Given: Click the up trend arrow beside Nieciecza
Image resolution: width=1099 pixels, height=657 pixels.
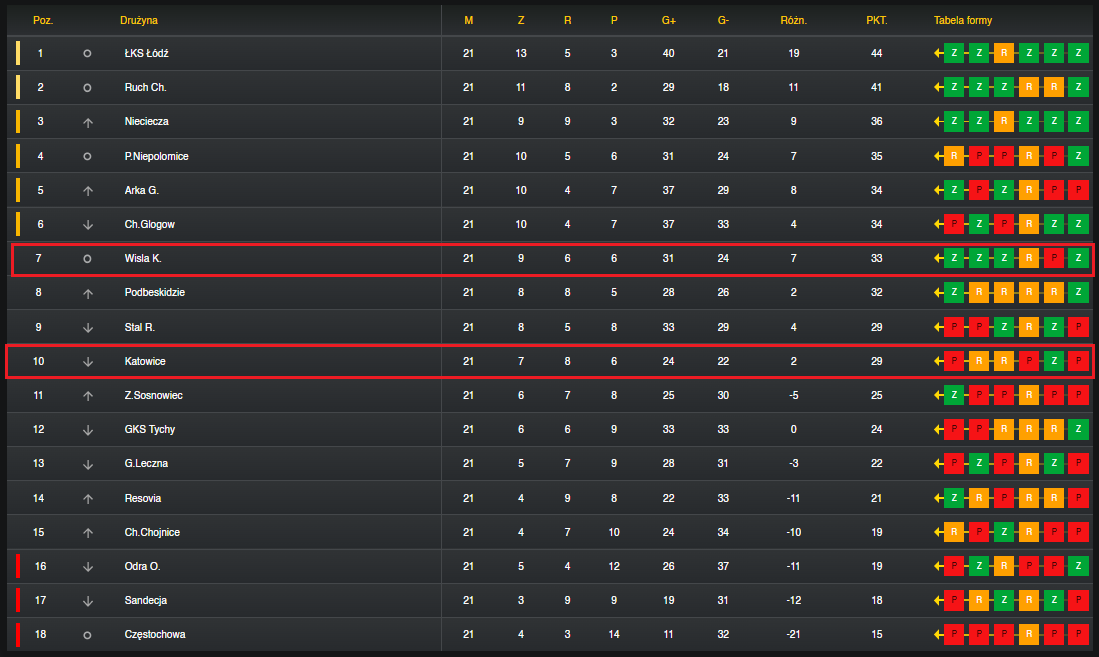Looking at the screenshot, I should click(x=88, y=122).
